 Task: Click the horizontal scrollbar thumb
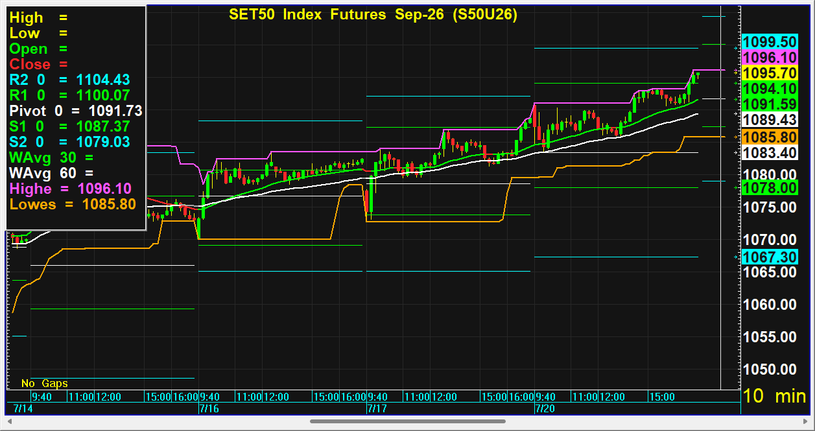(408, 421)
